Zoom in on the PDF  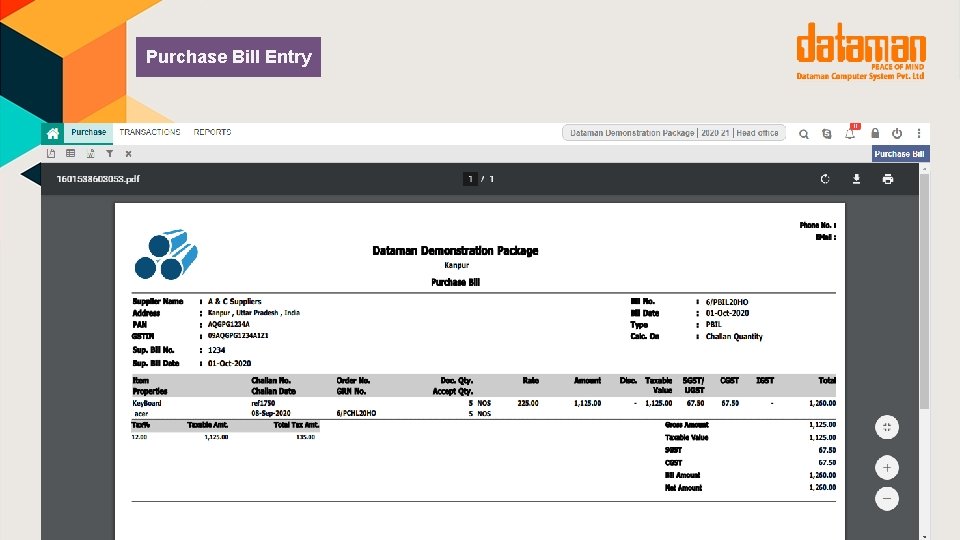point(887,468)
